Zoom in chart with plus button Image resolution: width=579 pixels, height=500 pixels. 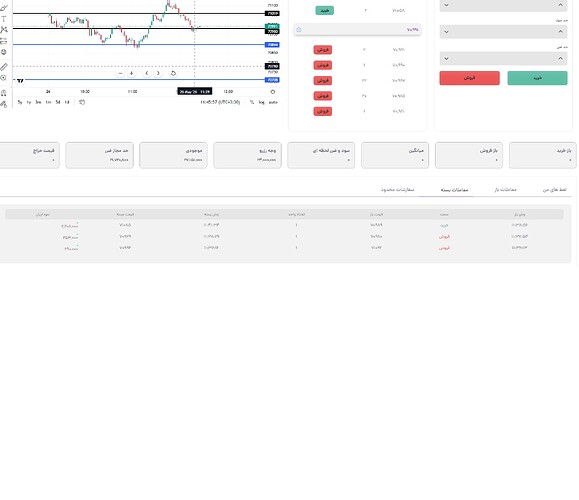(x=131, y=73)
